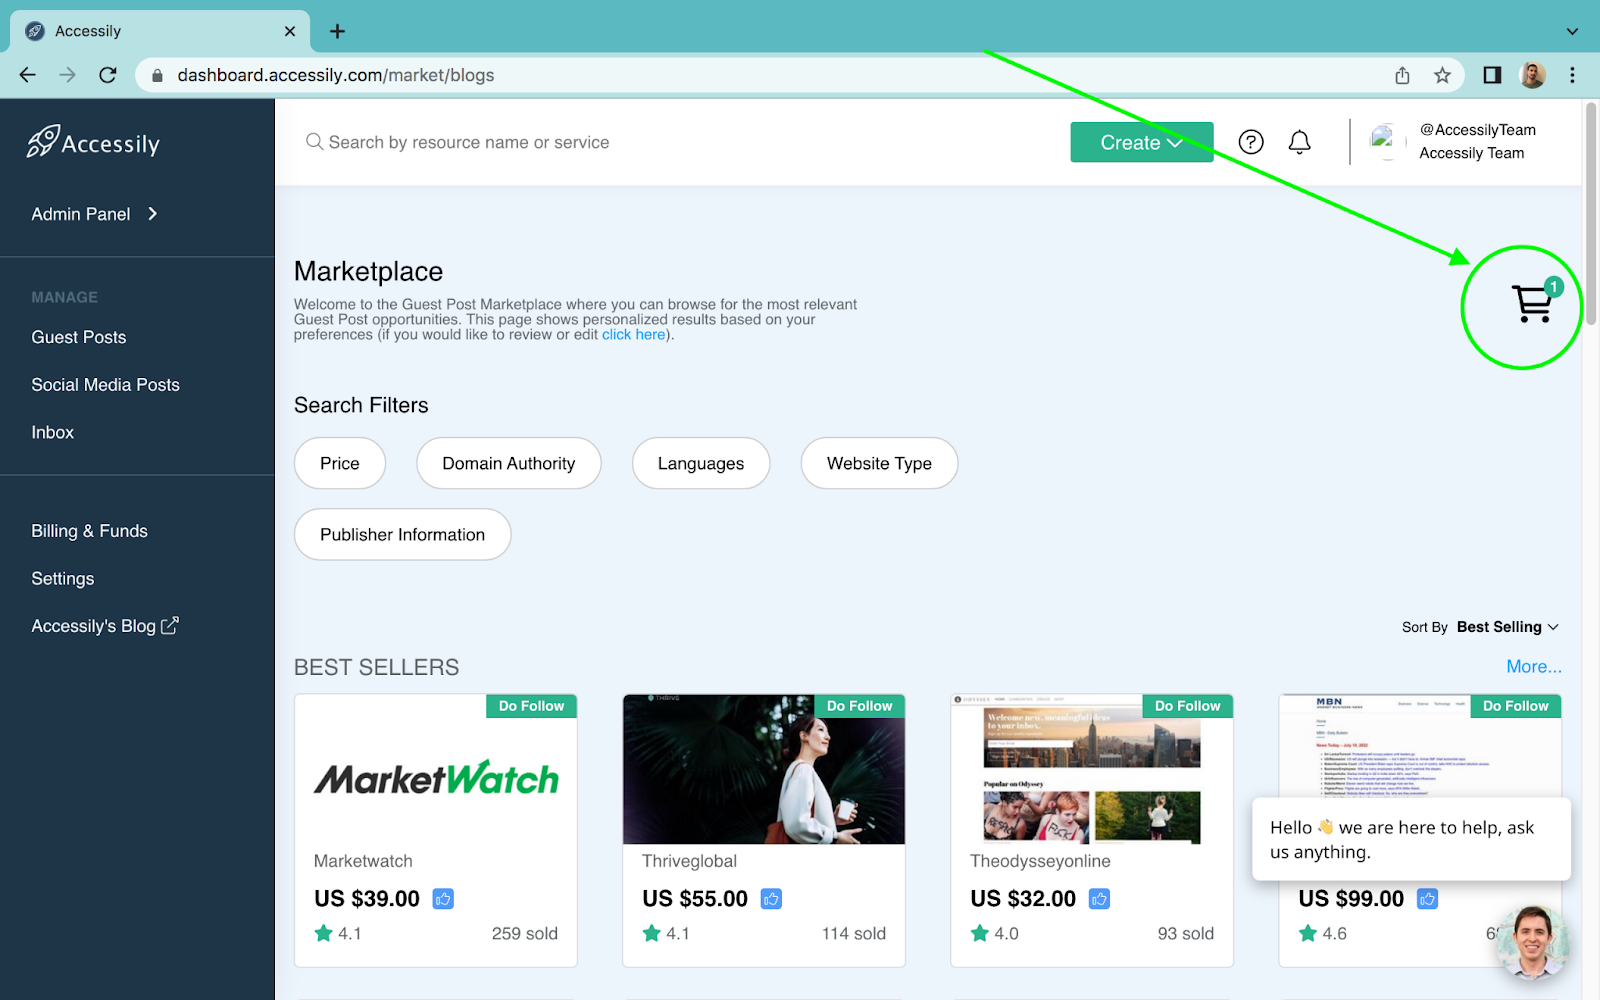Click the '93 sold' text

pos(1186,933)
